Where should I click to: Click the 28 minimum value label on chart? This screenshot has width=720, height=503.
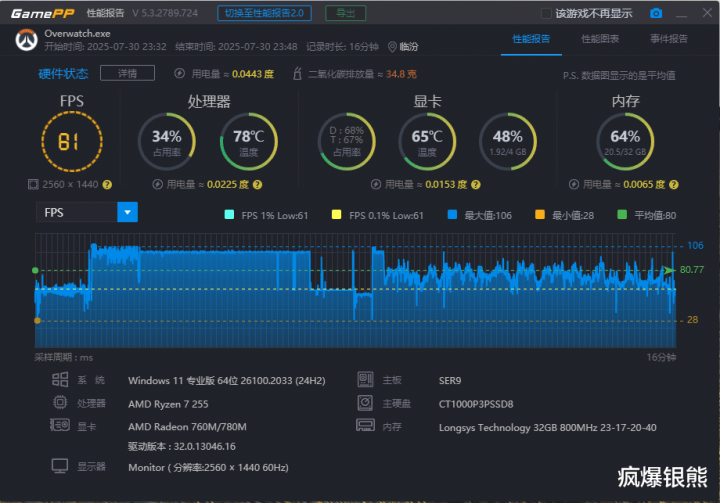[692, 320]
